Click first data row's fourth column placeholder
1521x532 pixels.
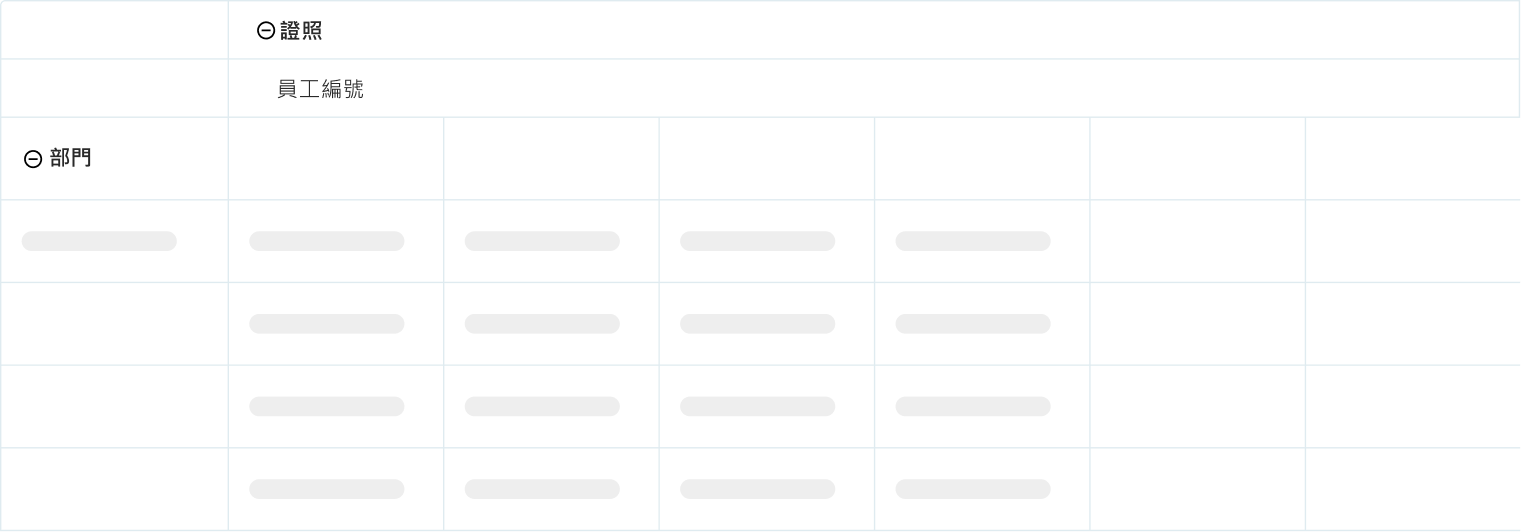973,241
